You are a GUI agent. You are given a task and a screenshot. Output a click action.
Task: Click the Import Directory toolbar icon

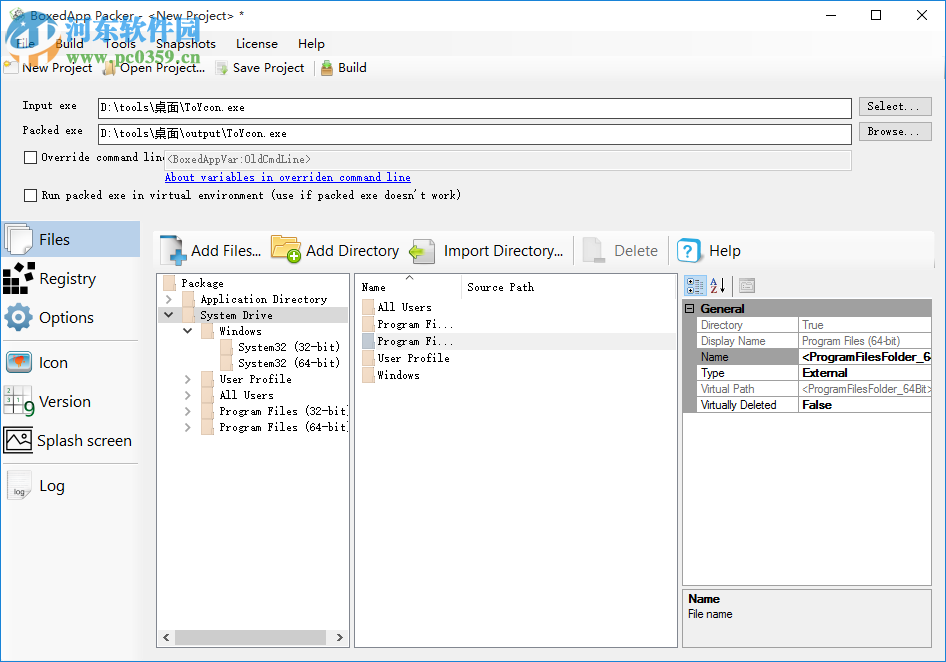(421, 250)
